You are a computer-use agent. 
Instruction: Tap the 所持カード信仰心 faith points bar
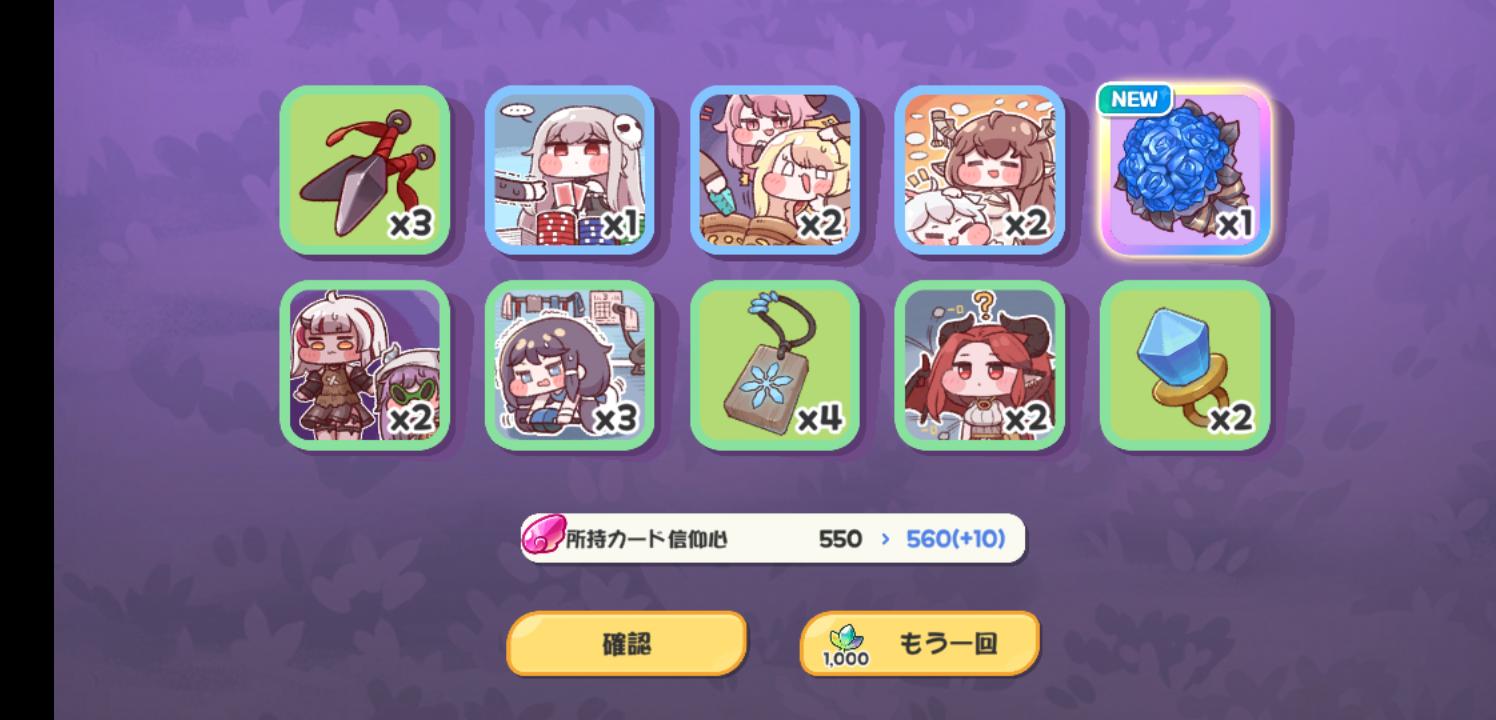coord(773,539)
